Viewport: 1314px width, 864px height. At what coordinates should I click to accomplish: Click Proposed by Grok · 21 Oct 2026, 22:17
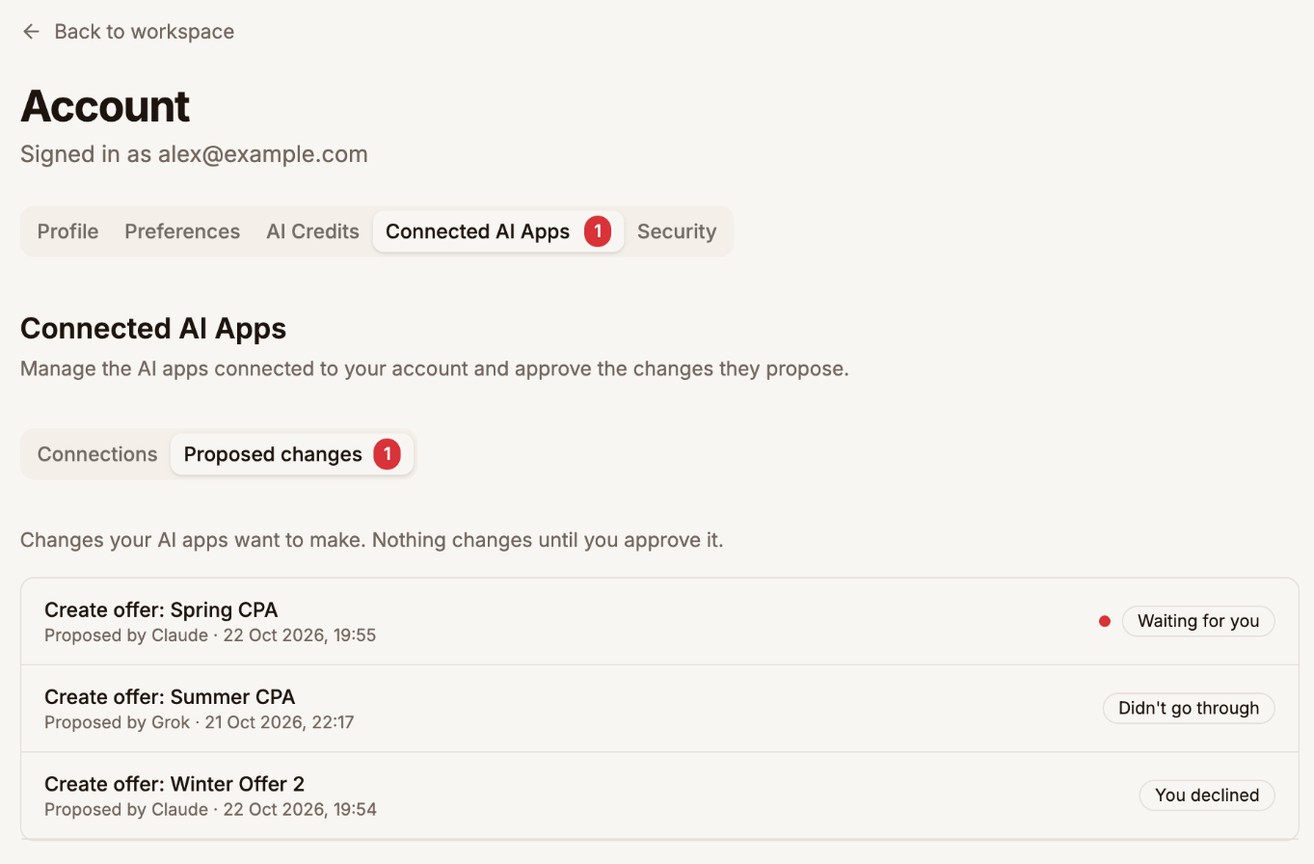[x=199, y=722]
